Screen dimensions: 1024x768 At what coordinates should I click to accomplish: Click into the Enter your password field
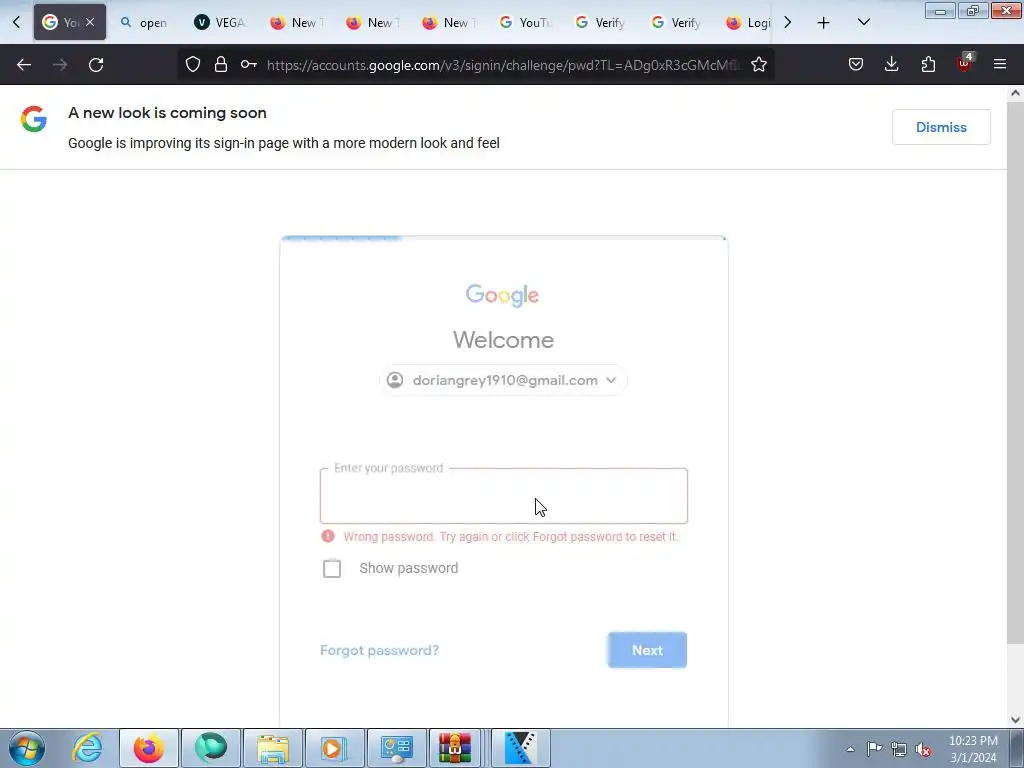(x=504, y=496)
